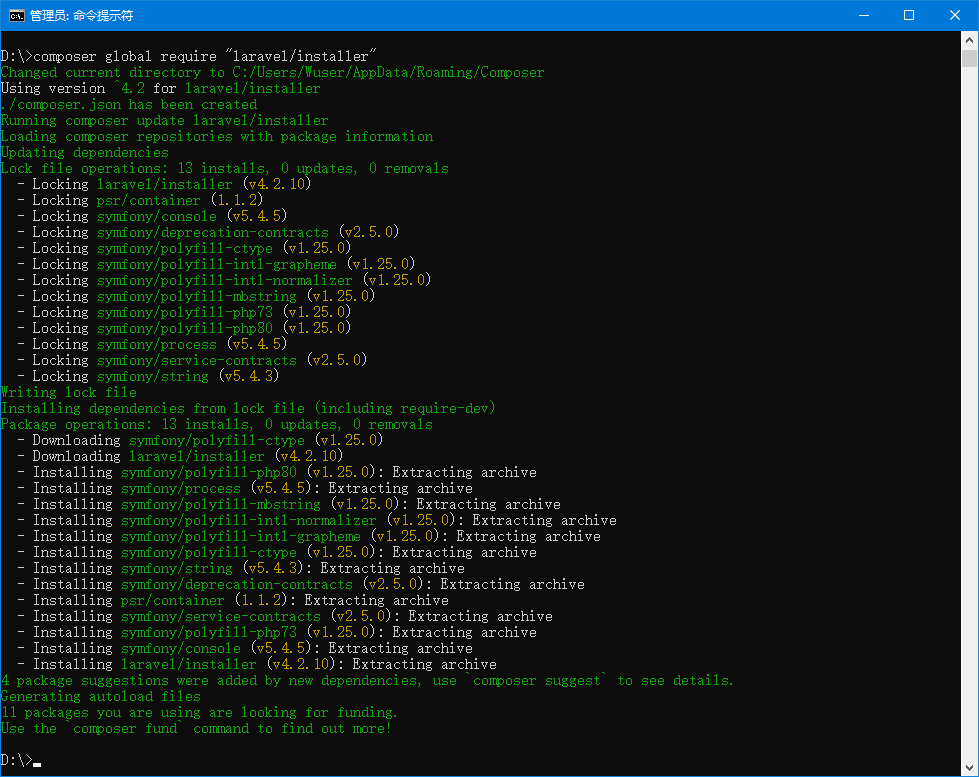Click 'Locking symfony/polyfill-ctype (v1.25.0)' line
Image resolution: width=979 pixels, height=777 pixels.
184,248
